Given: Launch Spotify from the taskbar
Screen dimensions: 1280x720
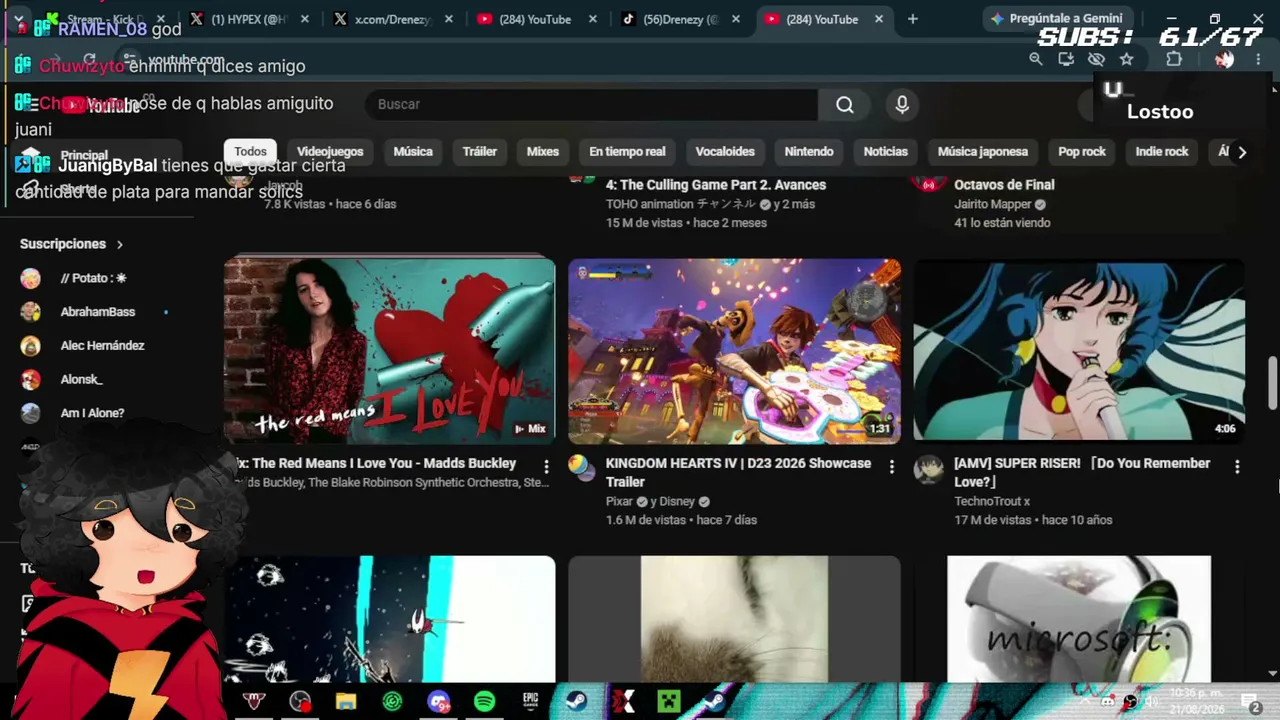Looking at the screenshot, I should click(x=484, y=702).
